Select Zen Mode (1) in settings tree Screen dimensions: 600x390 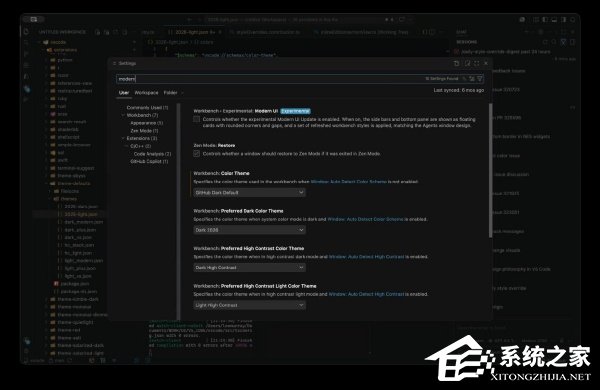[x=144, y=131]
